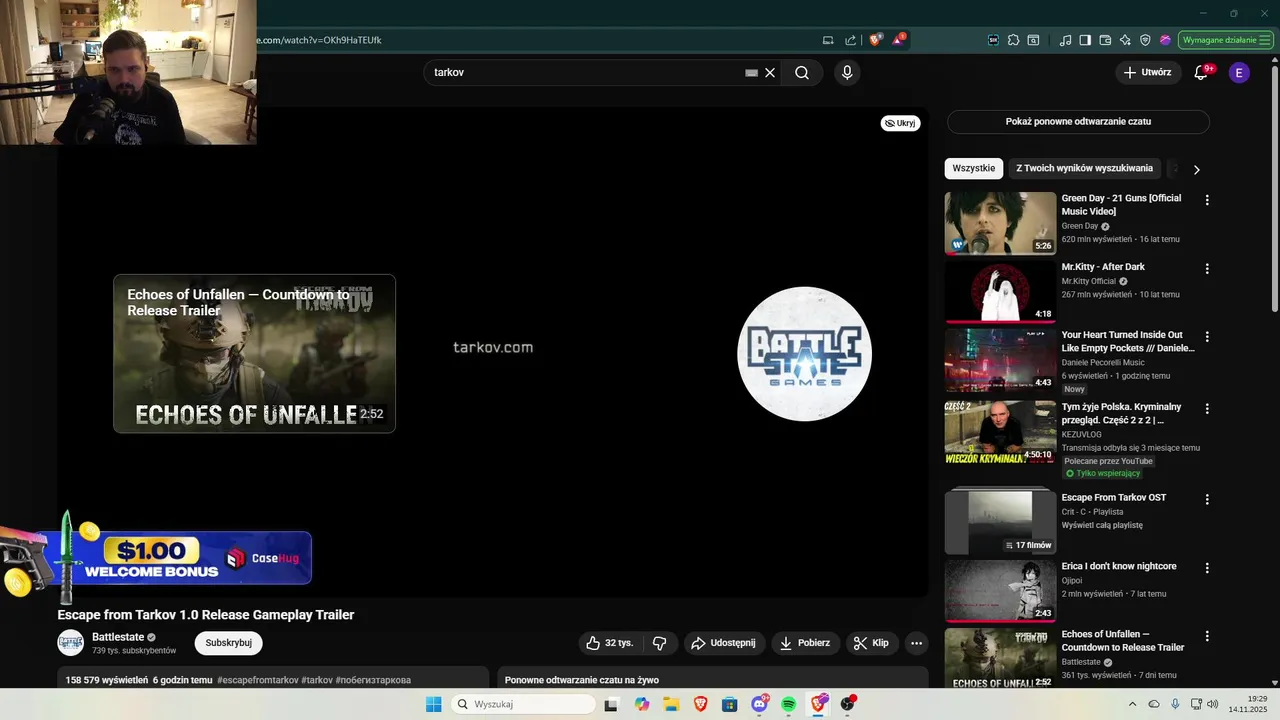Screen dimensions: 1280x720
Task: Open Microsoft Store from the taskbar
Action: tap(730, 704)
